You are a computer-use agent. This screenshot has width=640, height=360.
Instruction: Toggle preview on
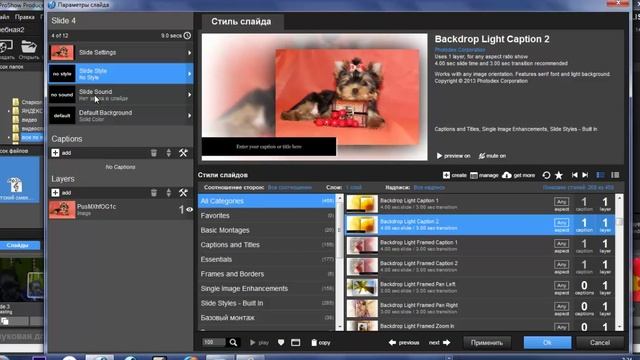coord(453,156)
